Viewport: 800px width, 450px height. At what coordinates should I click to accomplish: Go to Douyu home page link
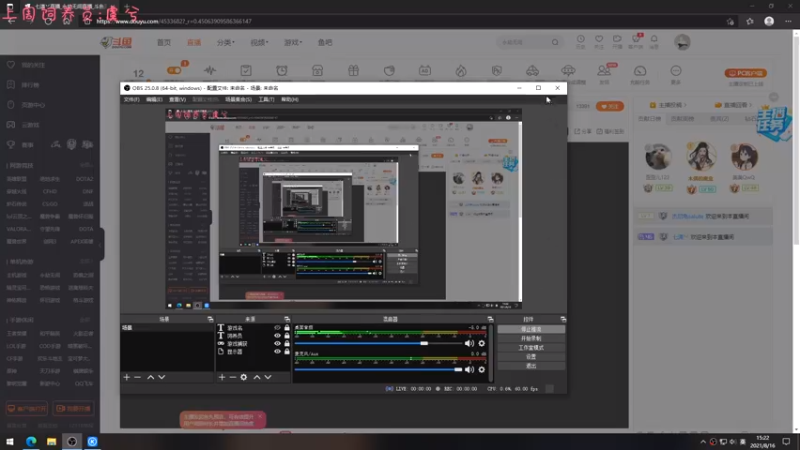coord(164,42)
